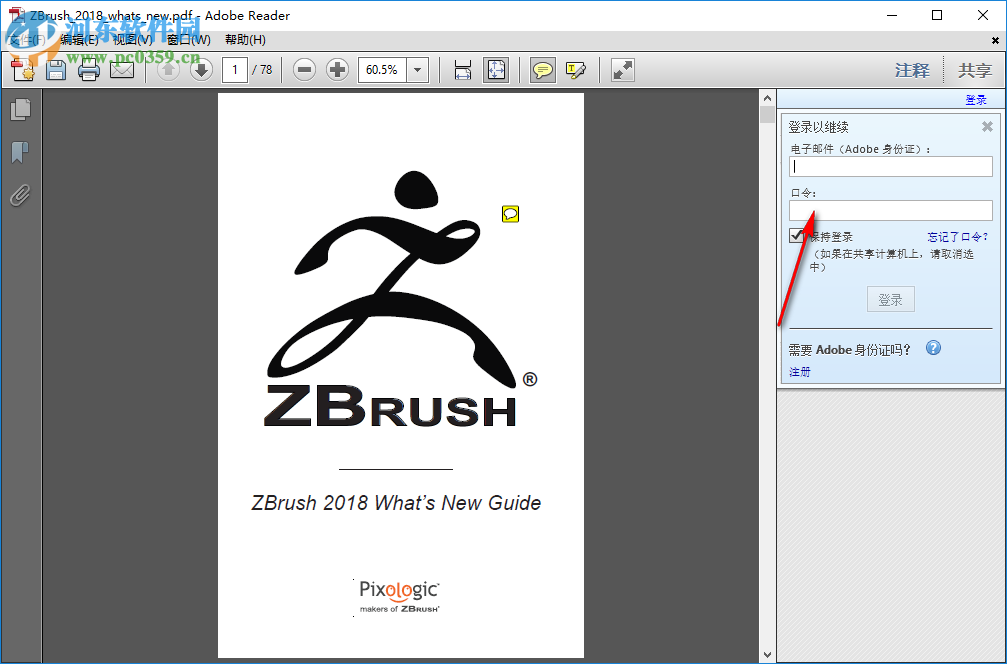
Task: Open the 注释 (Comment) pane
Action: click(x=912, y=70)
